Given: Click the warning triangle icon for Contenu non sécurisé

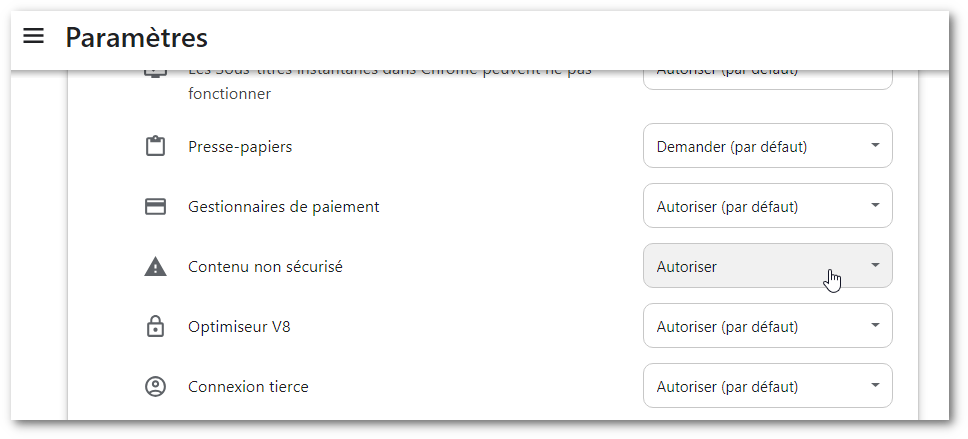Looking at the screenshot, I should pos(155,267).
